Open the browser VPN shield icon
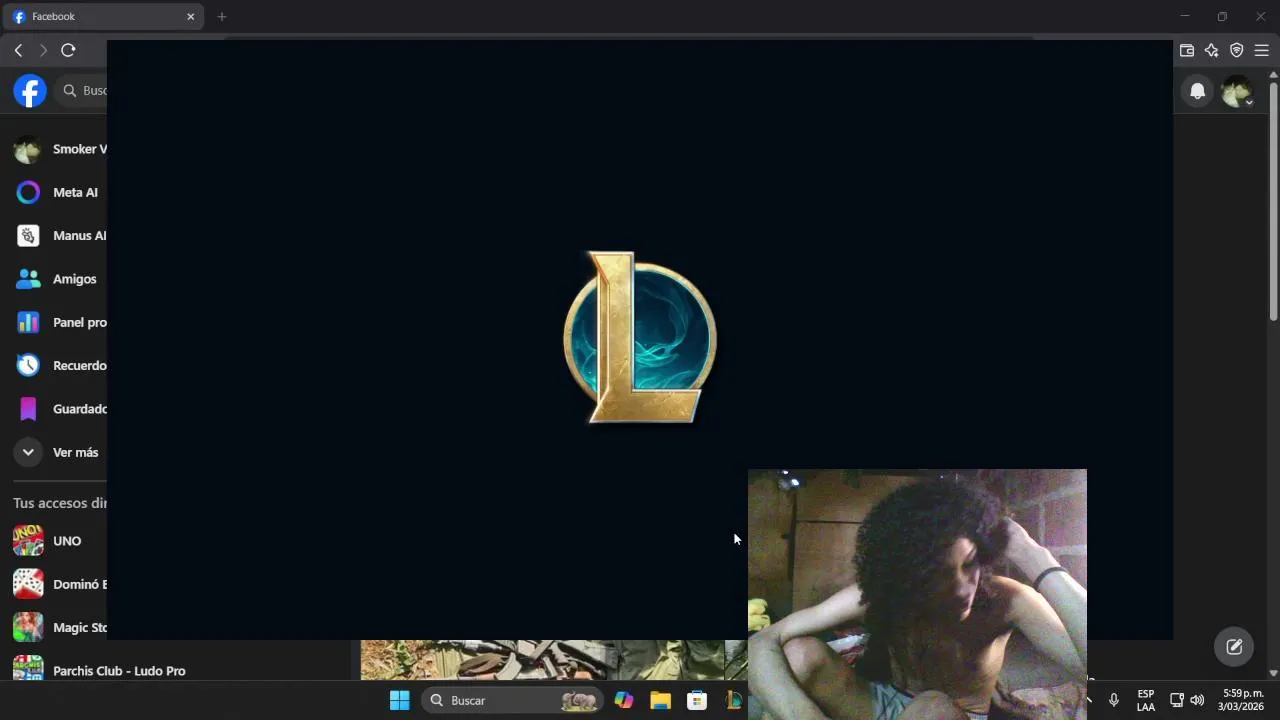The height and width of the screenshot is (720, 1280). point(1237,50)
